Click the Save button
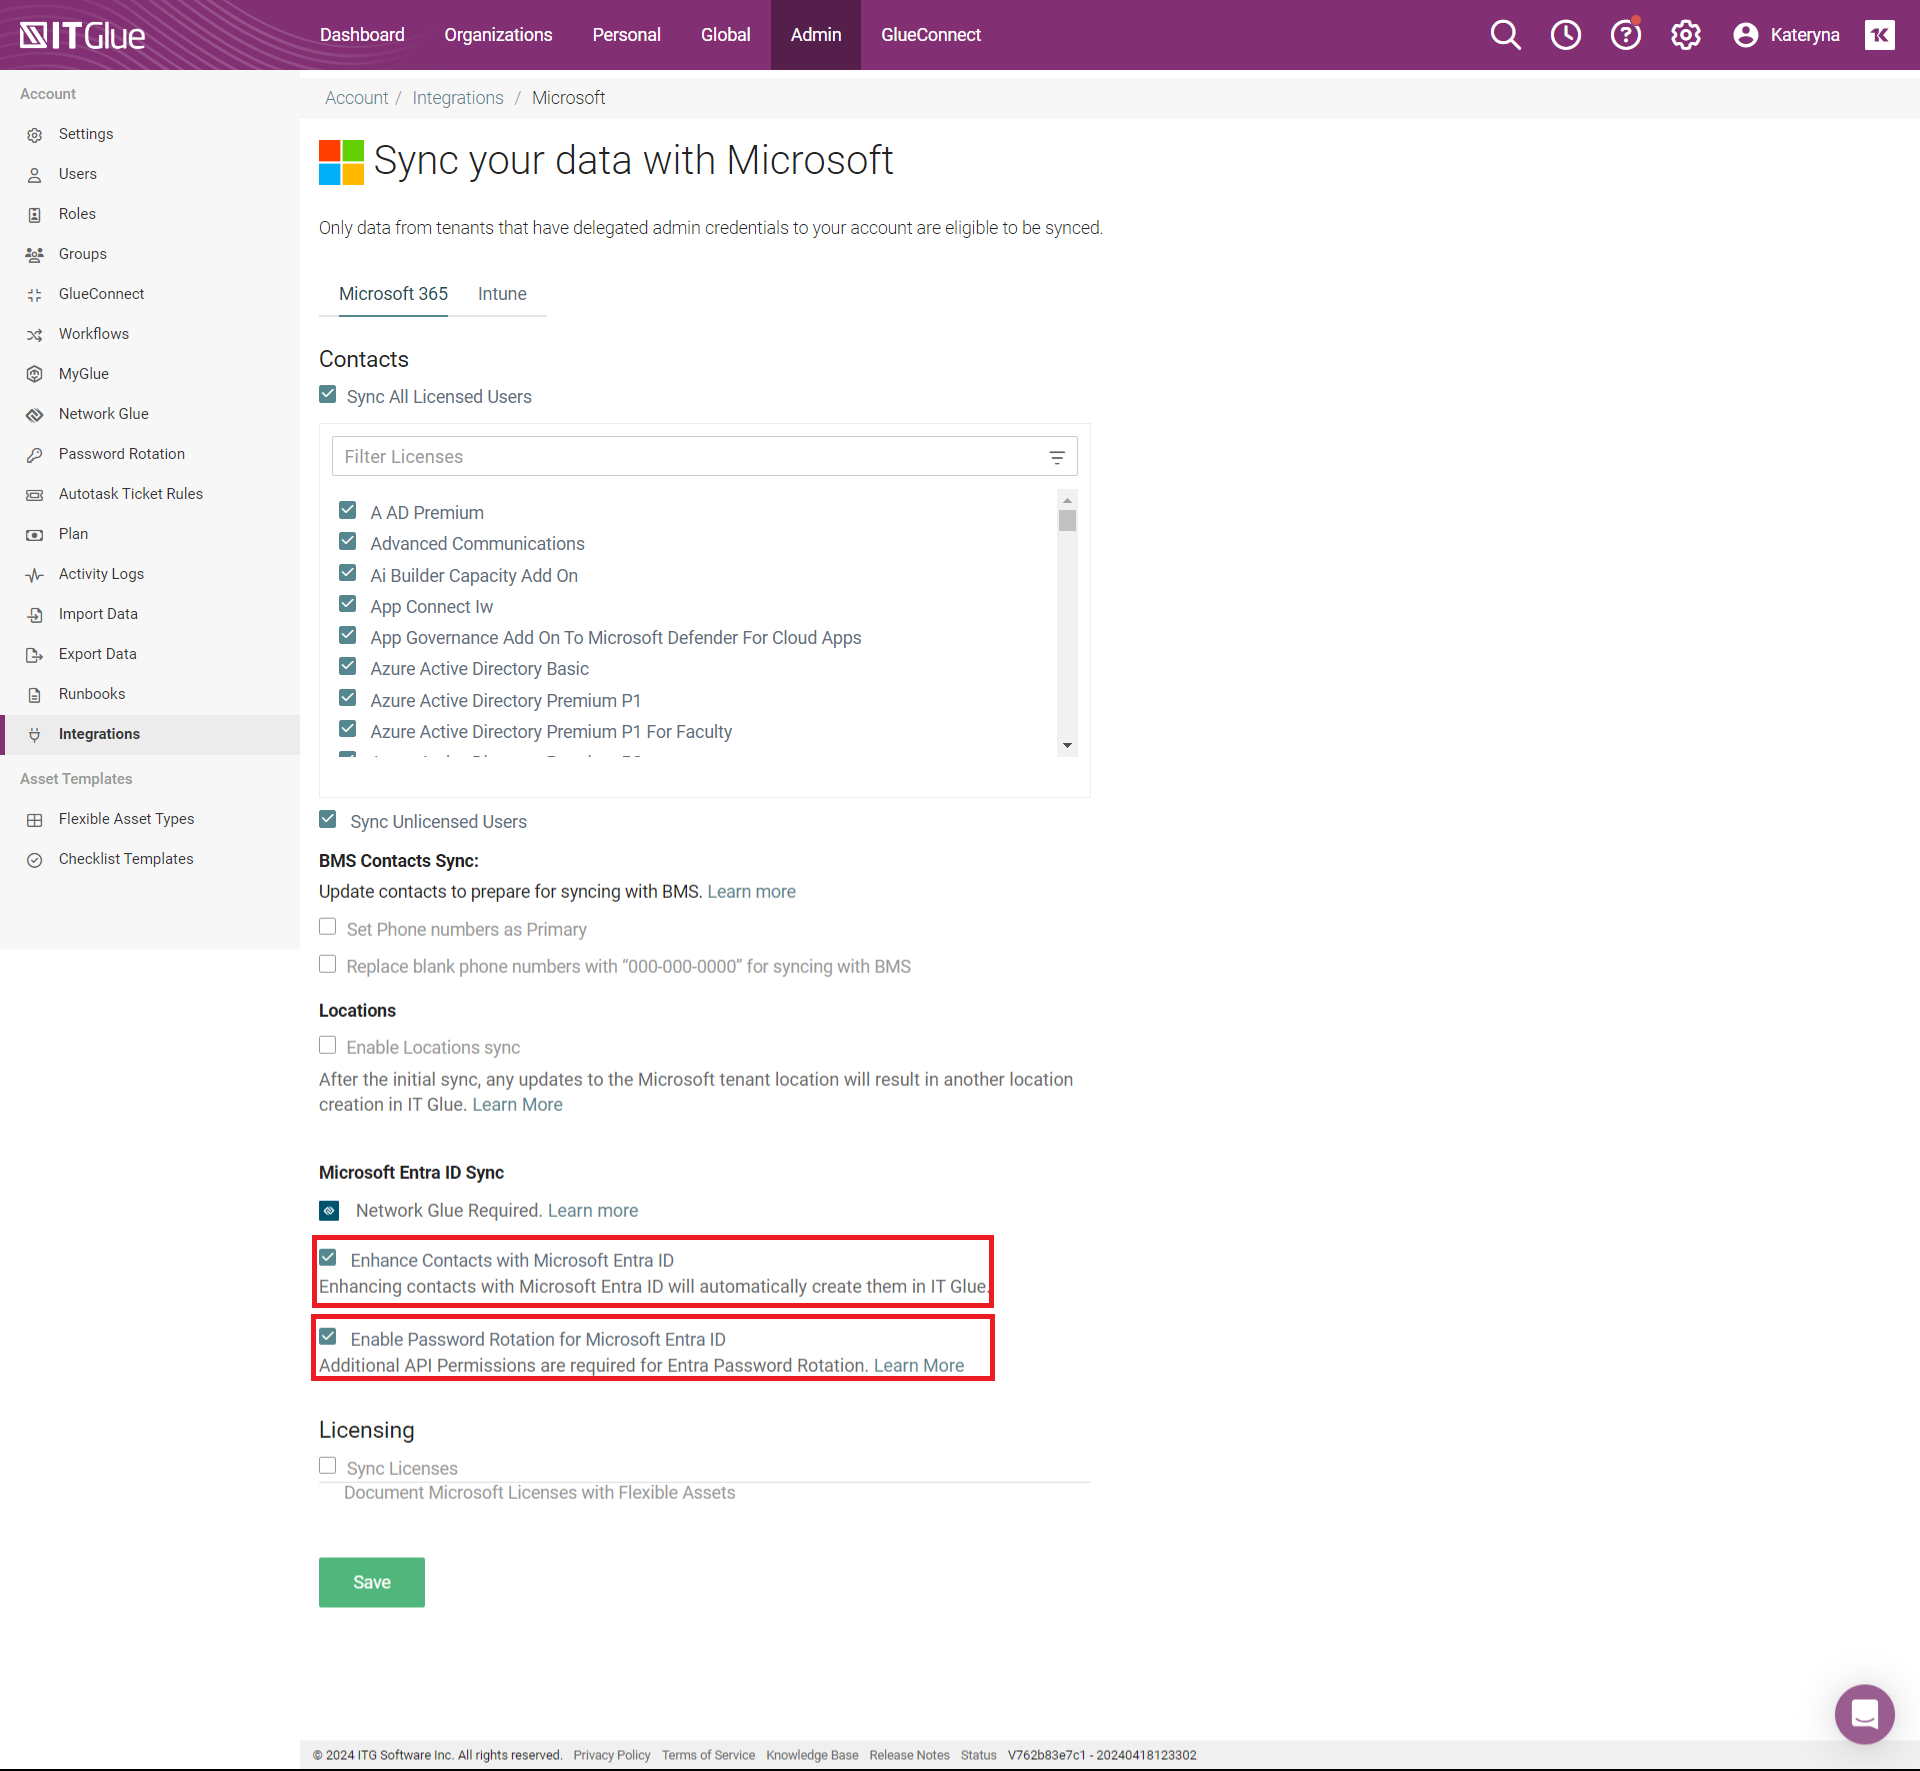 pyautogui.click(x=372, y=1583)
